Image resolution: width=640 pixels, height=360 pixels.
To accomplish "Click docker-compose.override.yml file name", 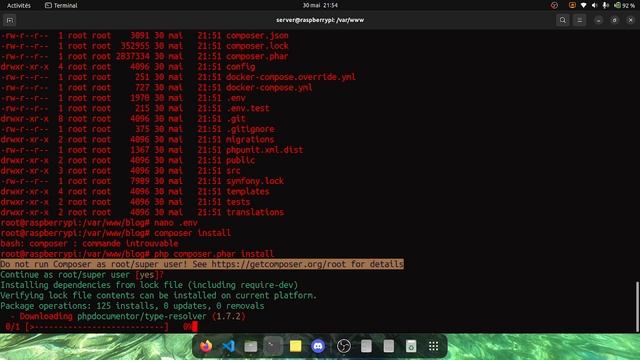I will point(291,77).
